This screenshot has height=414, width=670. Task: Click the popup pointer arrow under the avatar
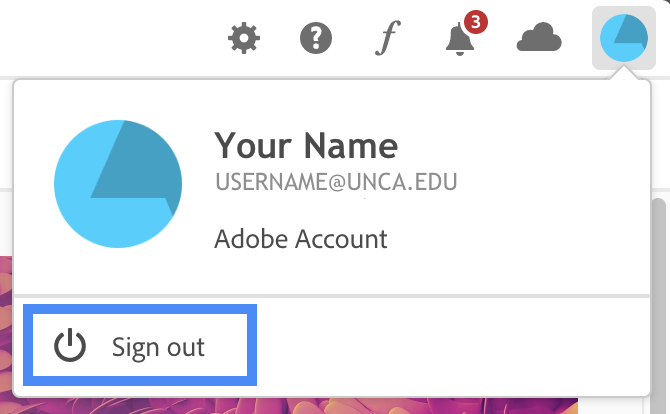[x=623, y=76]
